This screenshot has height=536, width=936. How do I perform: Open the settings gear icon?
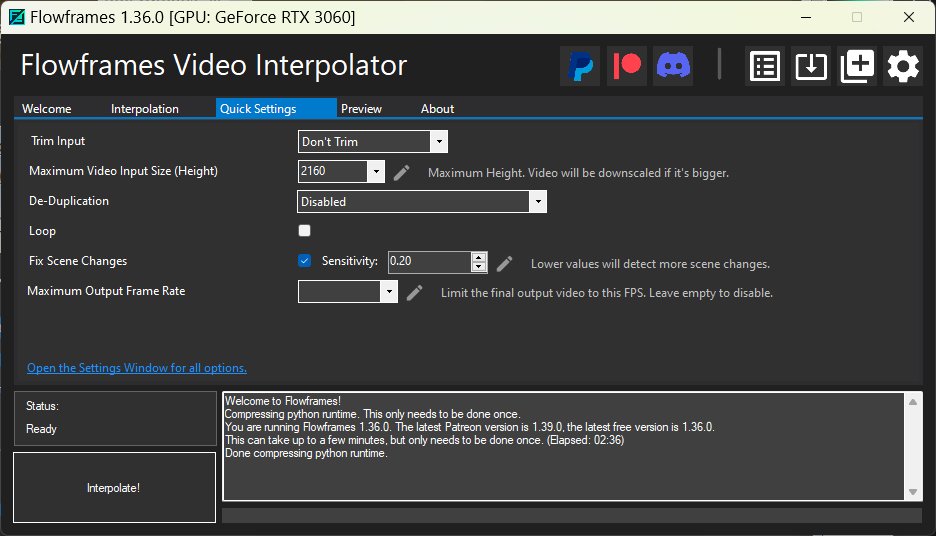(x=903, y=66)
